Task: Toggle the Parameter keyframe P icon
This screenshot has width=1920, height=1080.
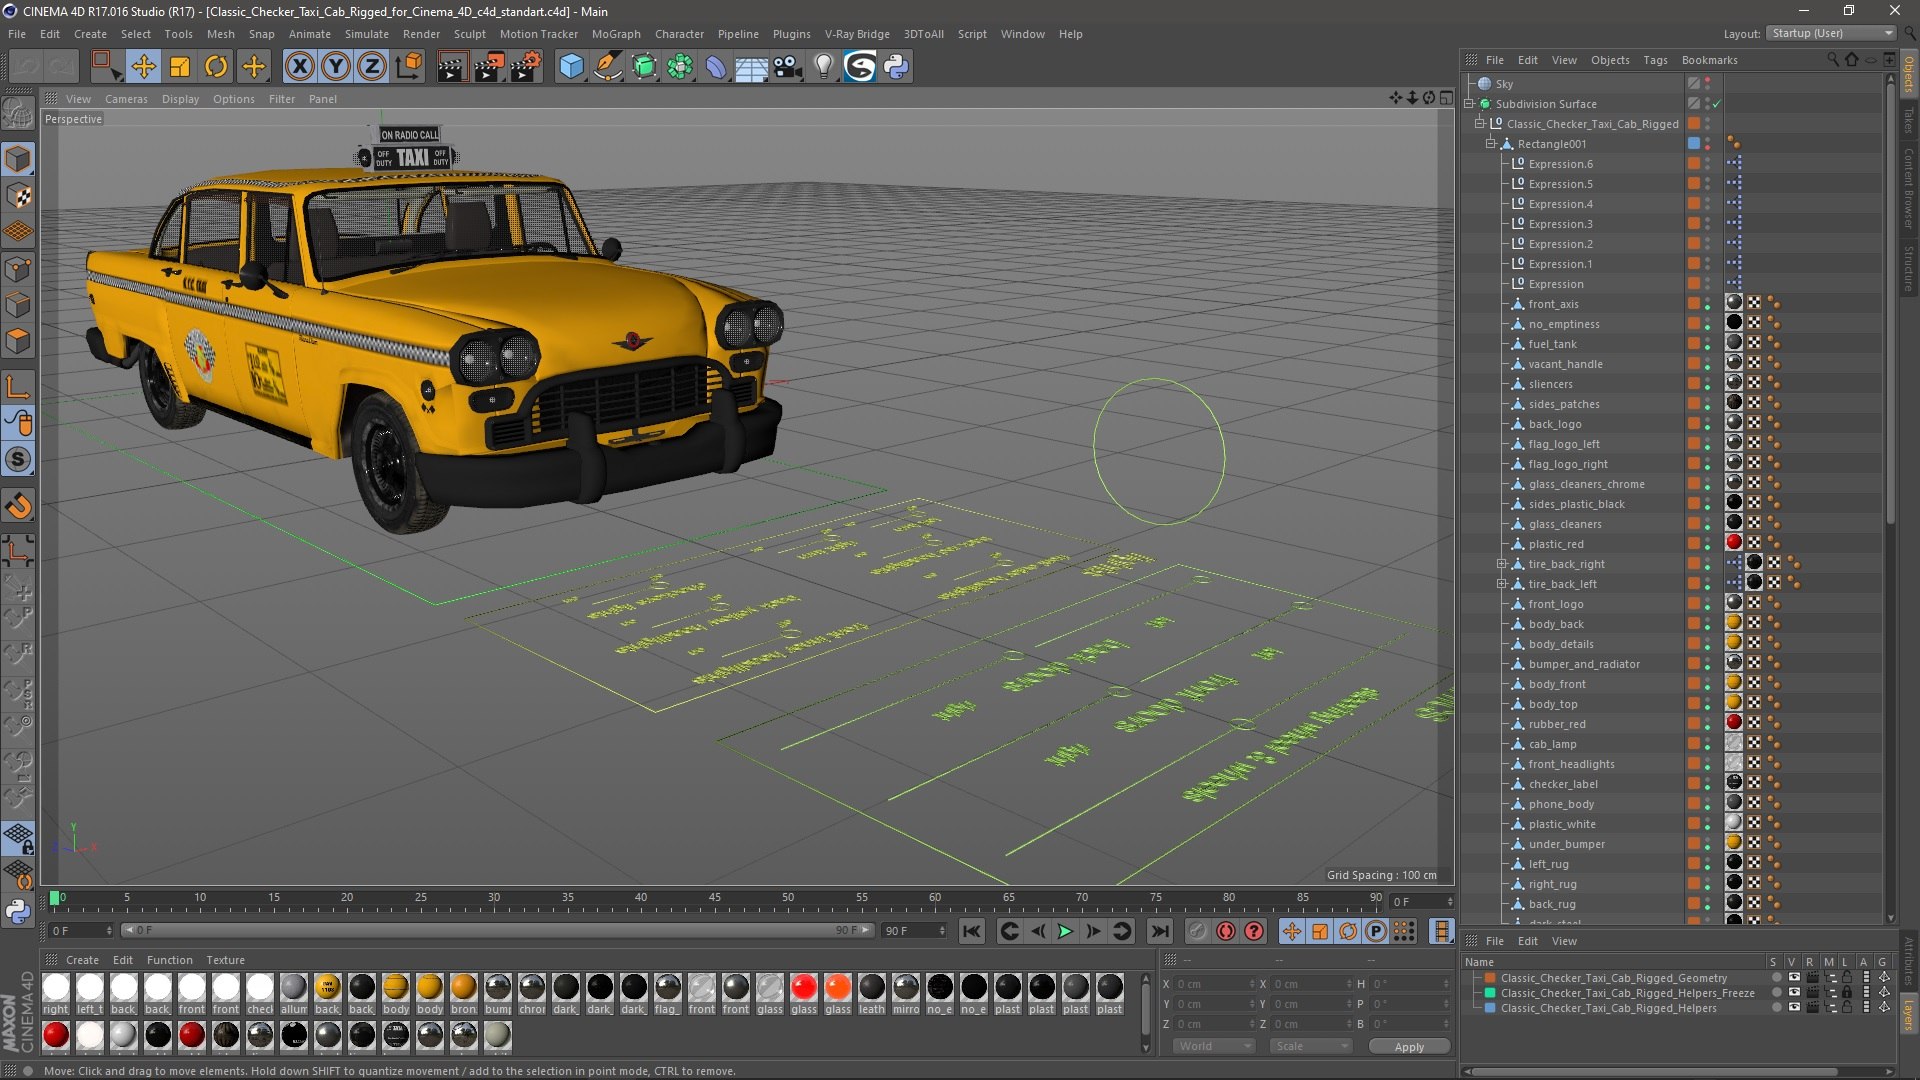Action: (1376, 931)
